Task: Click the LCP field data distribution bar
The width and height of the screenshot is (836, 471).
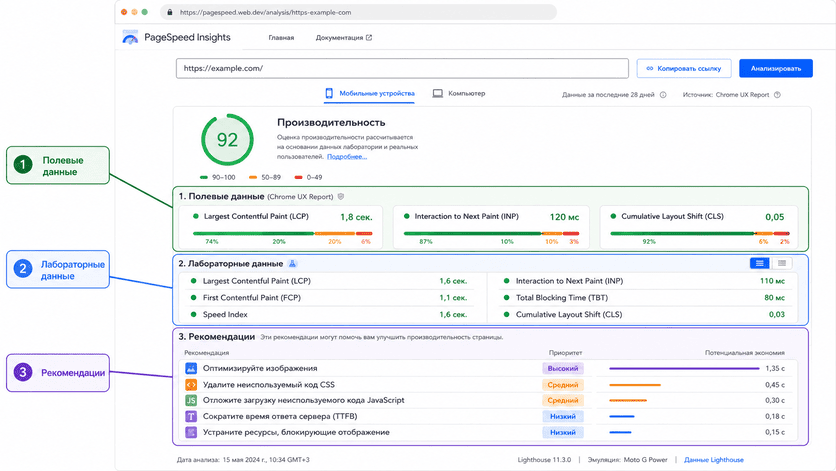Action: [283, 233]
